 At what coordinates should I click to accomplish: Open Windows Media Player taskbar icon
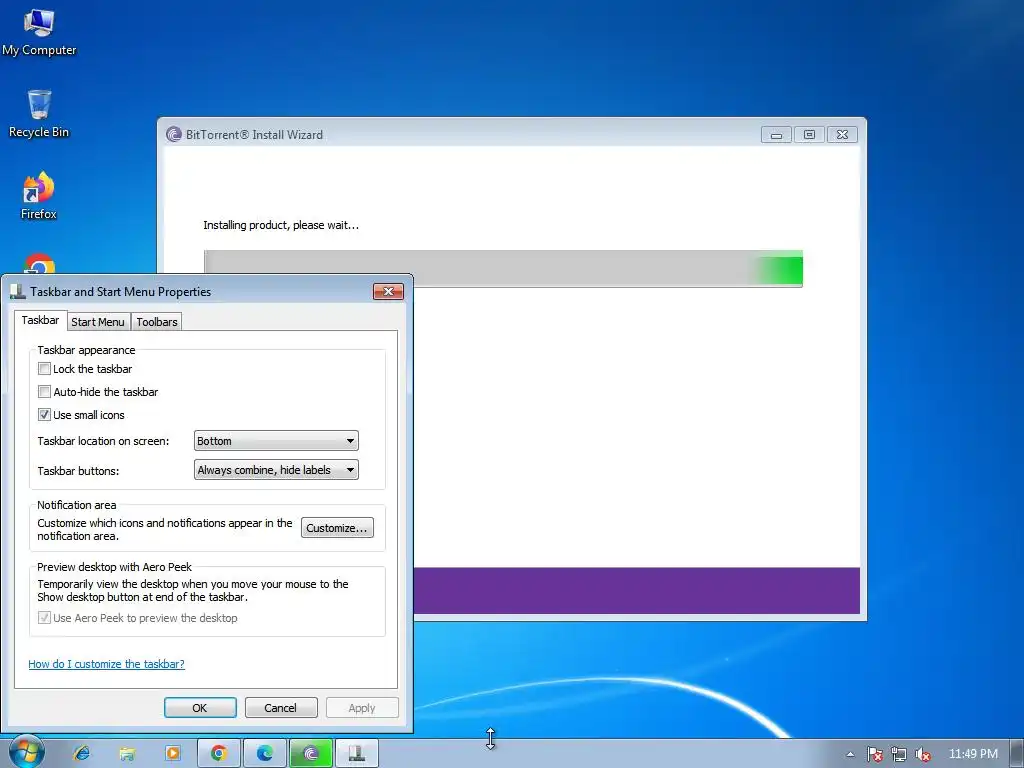173,754
